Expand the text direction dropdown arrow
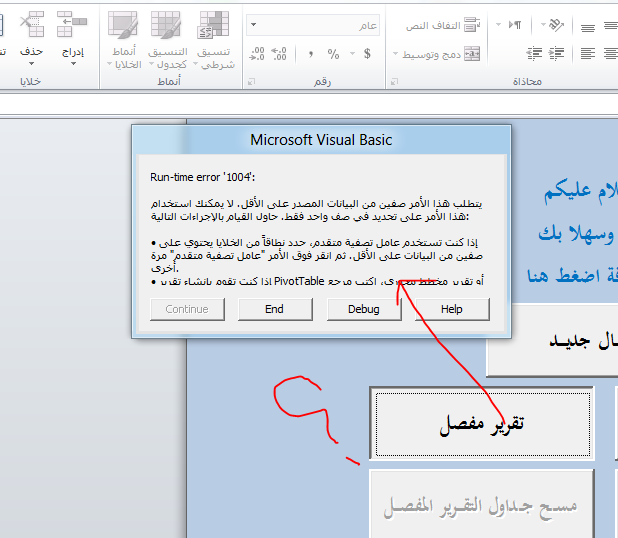The height and width of the screenshot is (538, 618). 498,25
